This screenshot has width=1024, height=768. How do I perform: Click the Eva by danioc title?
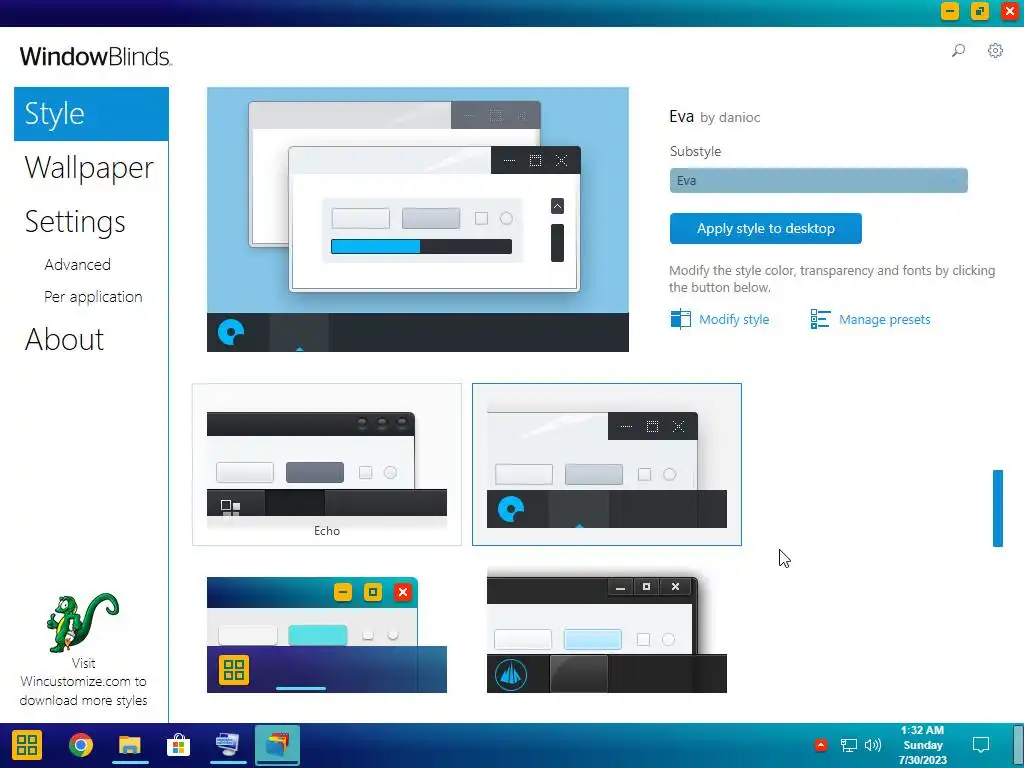pyautogui.click(x=714, y=117)
